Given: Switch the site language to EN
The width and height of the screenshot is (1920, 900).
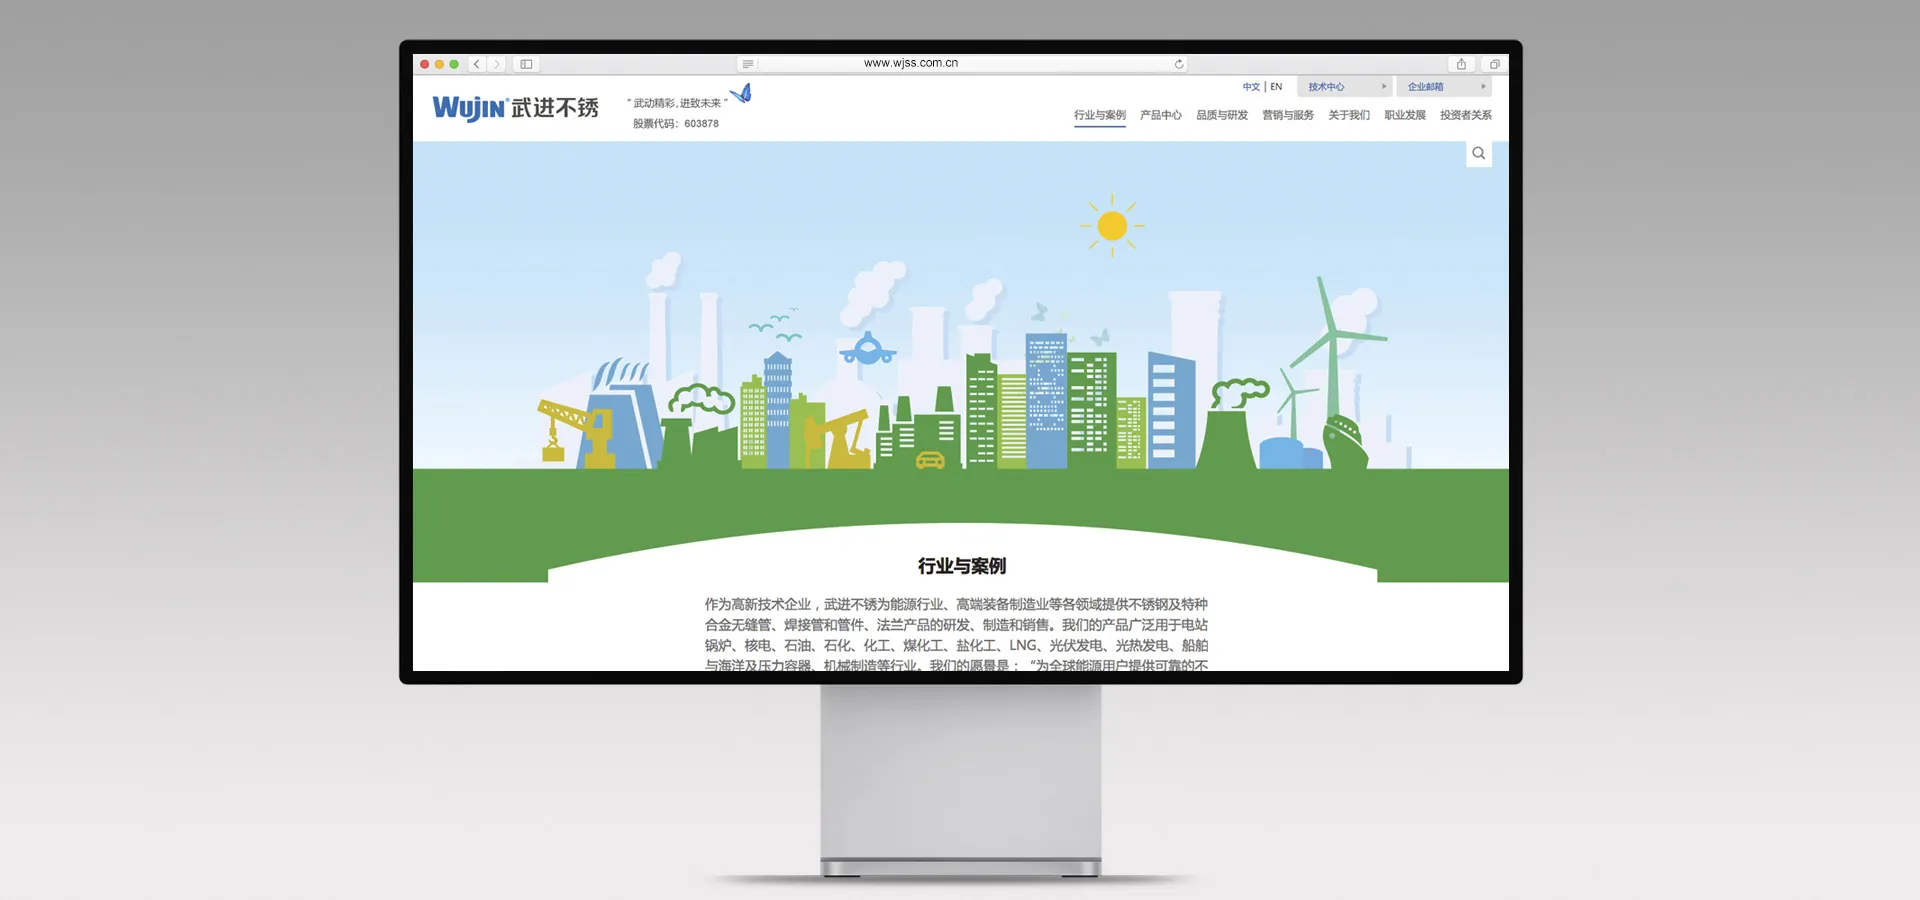Looking at the screenshot, I should click(1276, 87).
